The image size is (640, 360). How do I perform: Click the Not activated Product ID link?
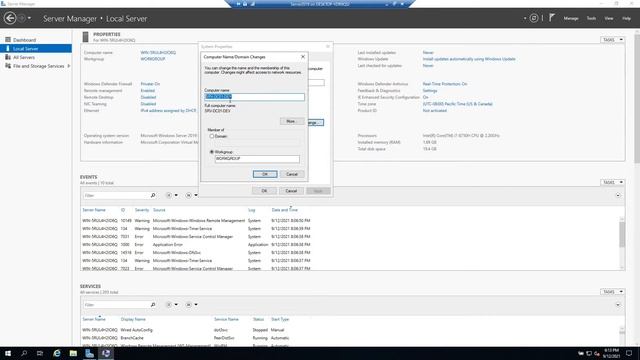435,111
